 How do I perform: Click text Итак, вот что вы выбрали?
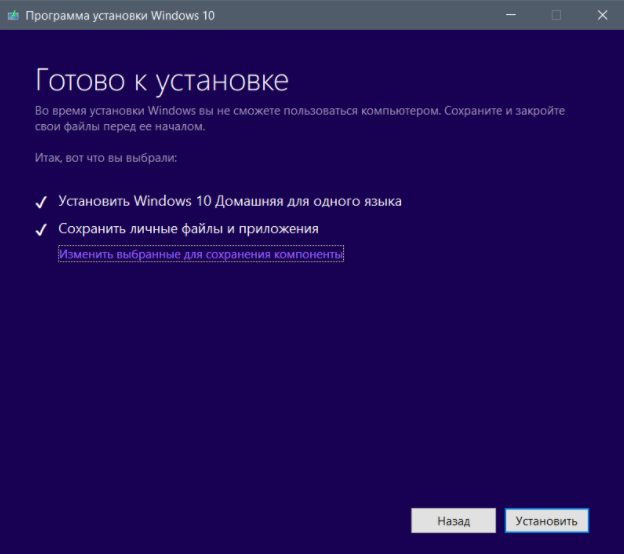point(106,158)
